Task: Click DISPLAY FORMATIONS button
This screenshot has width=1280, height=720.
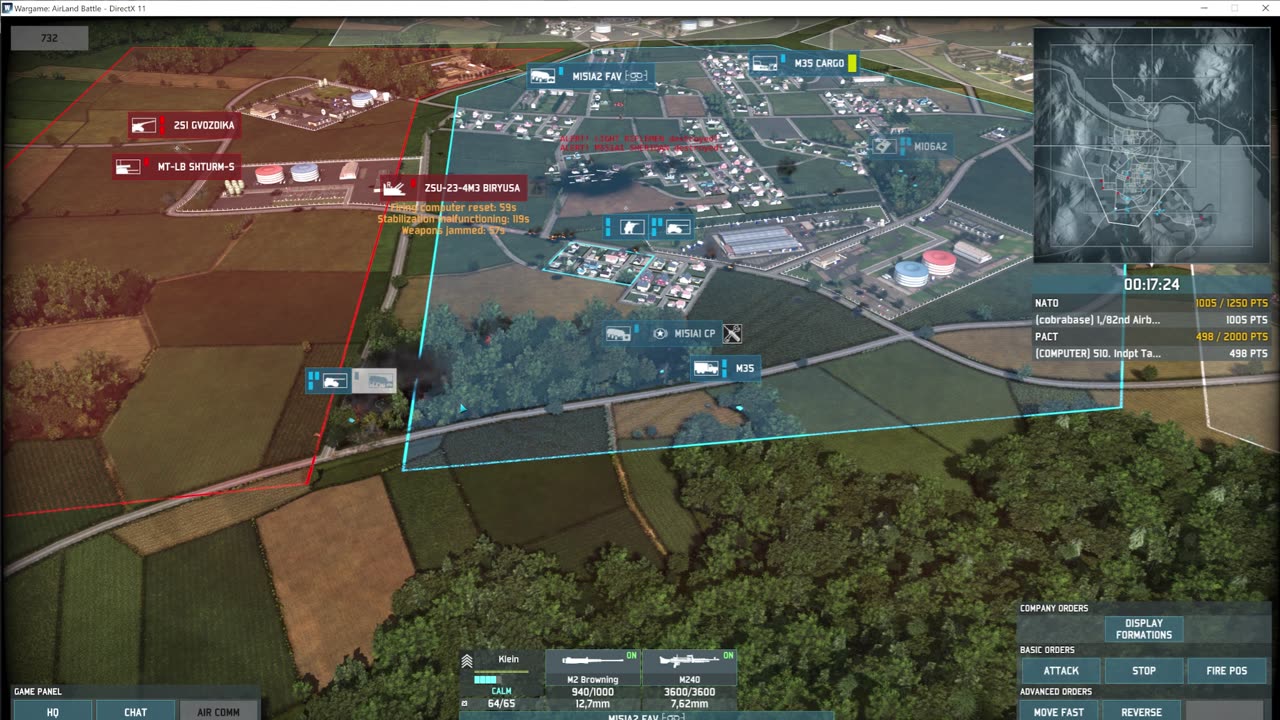Action: (1144, 629)
